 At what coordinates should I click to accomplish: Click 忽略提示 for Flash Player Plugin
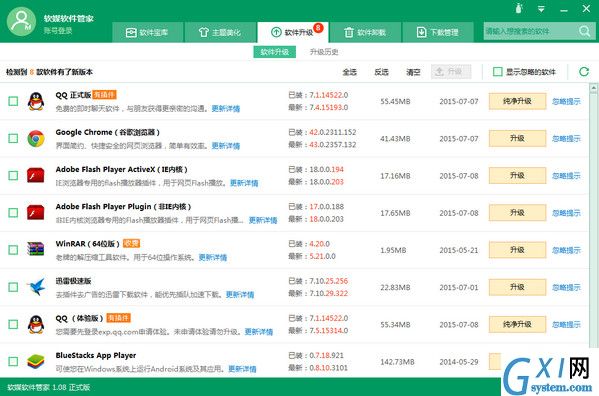(566, 213)
